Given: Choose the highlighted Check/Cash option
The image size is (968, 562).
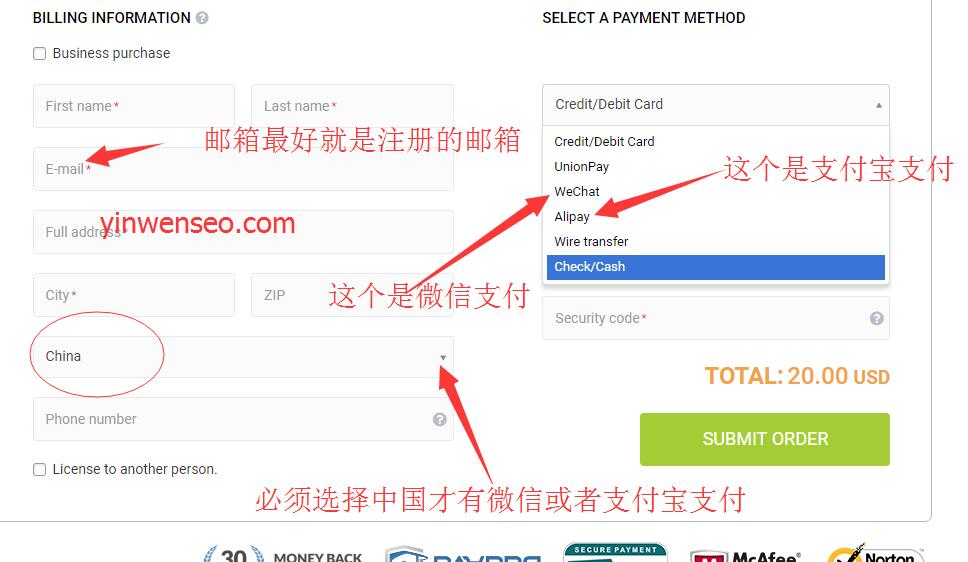Looking at the screenshot, I should point(716,267).
